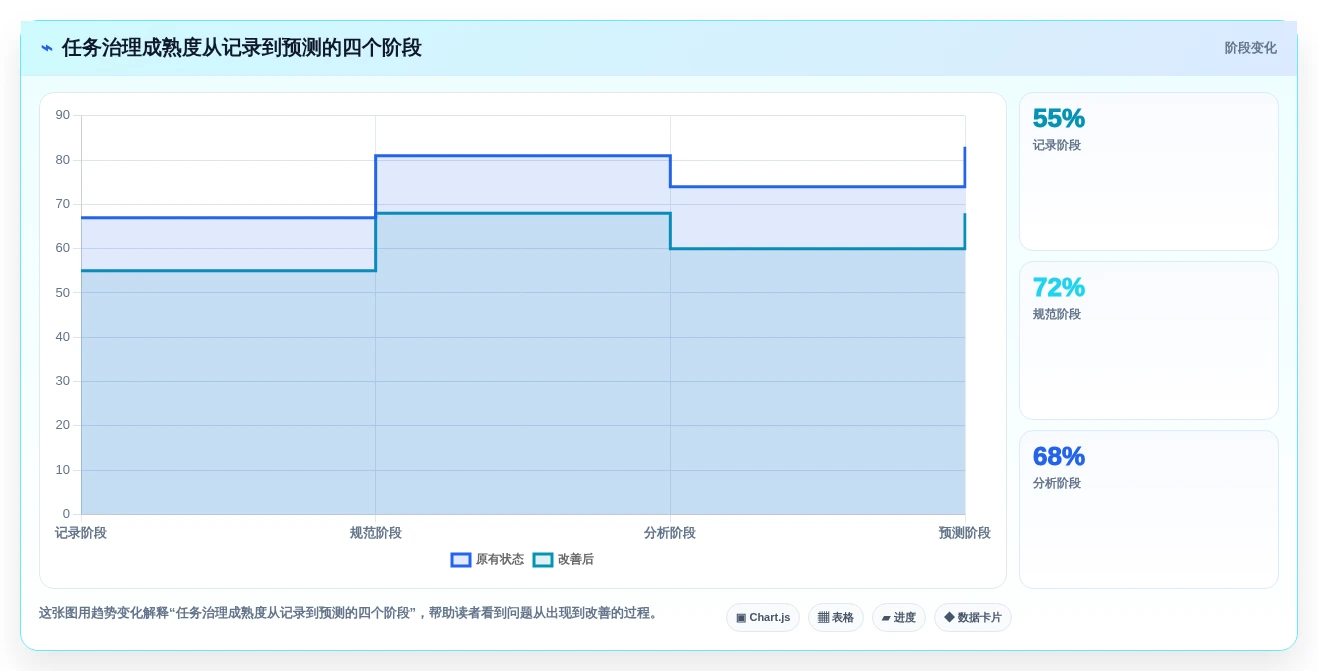Click the y-axis value 0

[x=67, y=514]
